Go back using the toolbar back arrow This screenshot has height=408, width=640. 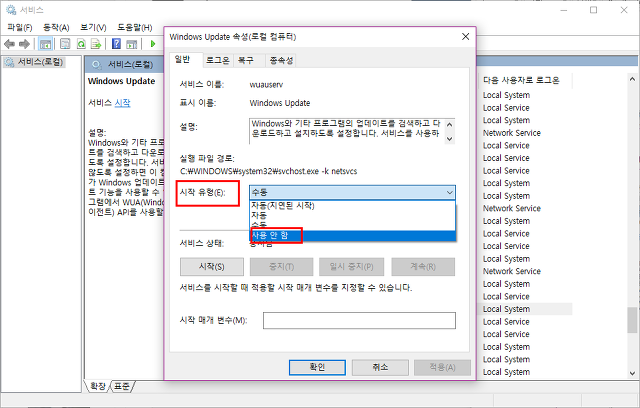(x=9, y=43)
